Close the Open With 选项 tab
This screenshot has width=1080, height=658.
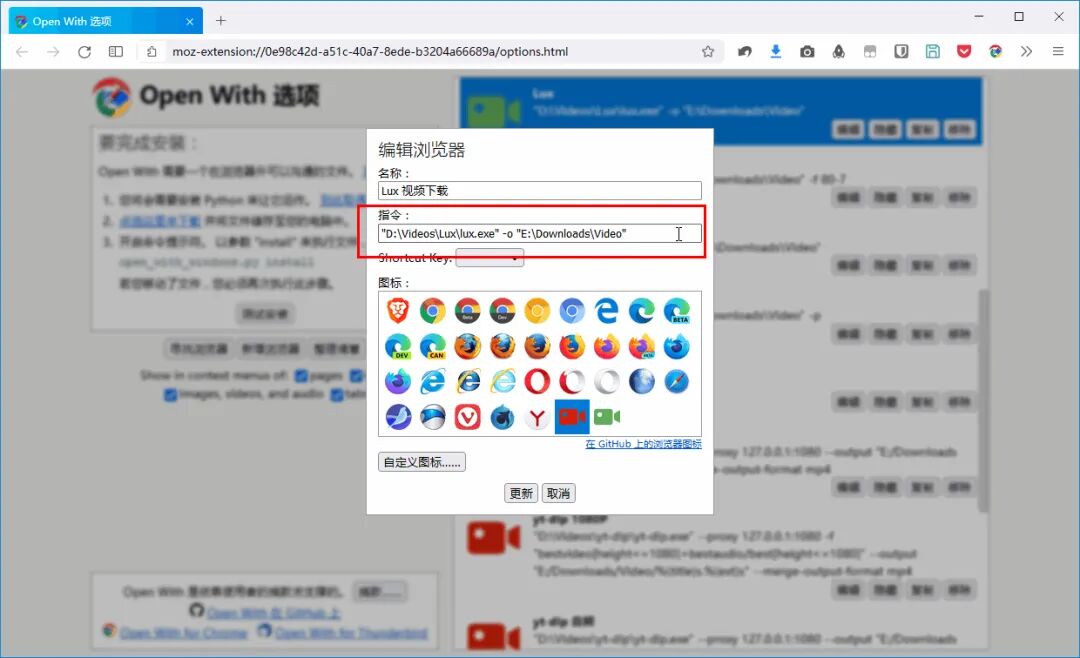click(x=189, y=21)
